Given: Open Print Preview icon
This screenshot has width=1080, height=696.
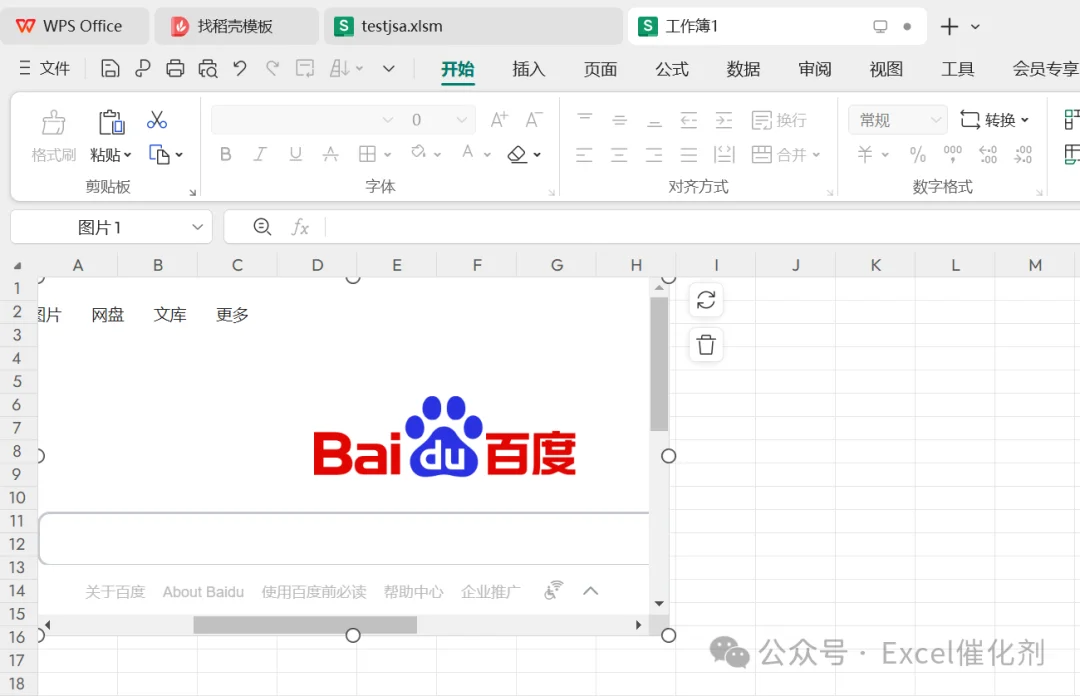Looking at the screenshot, I should coord(208,68).
